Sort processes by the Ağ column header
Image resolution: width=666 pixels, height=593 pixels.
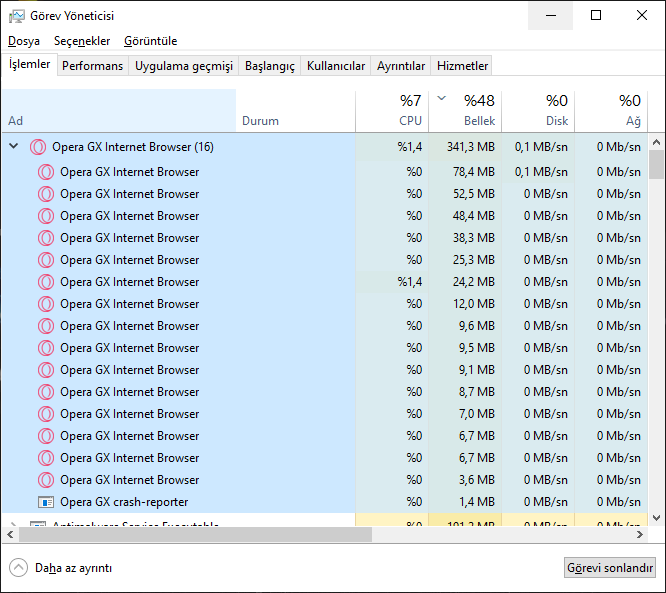point(611,111)
